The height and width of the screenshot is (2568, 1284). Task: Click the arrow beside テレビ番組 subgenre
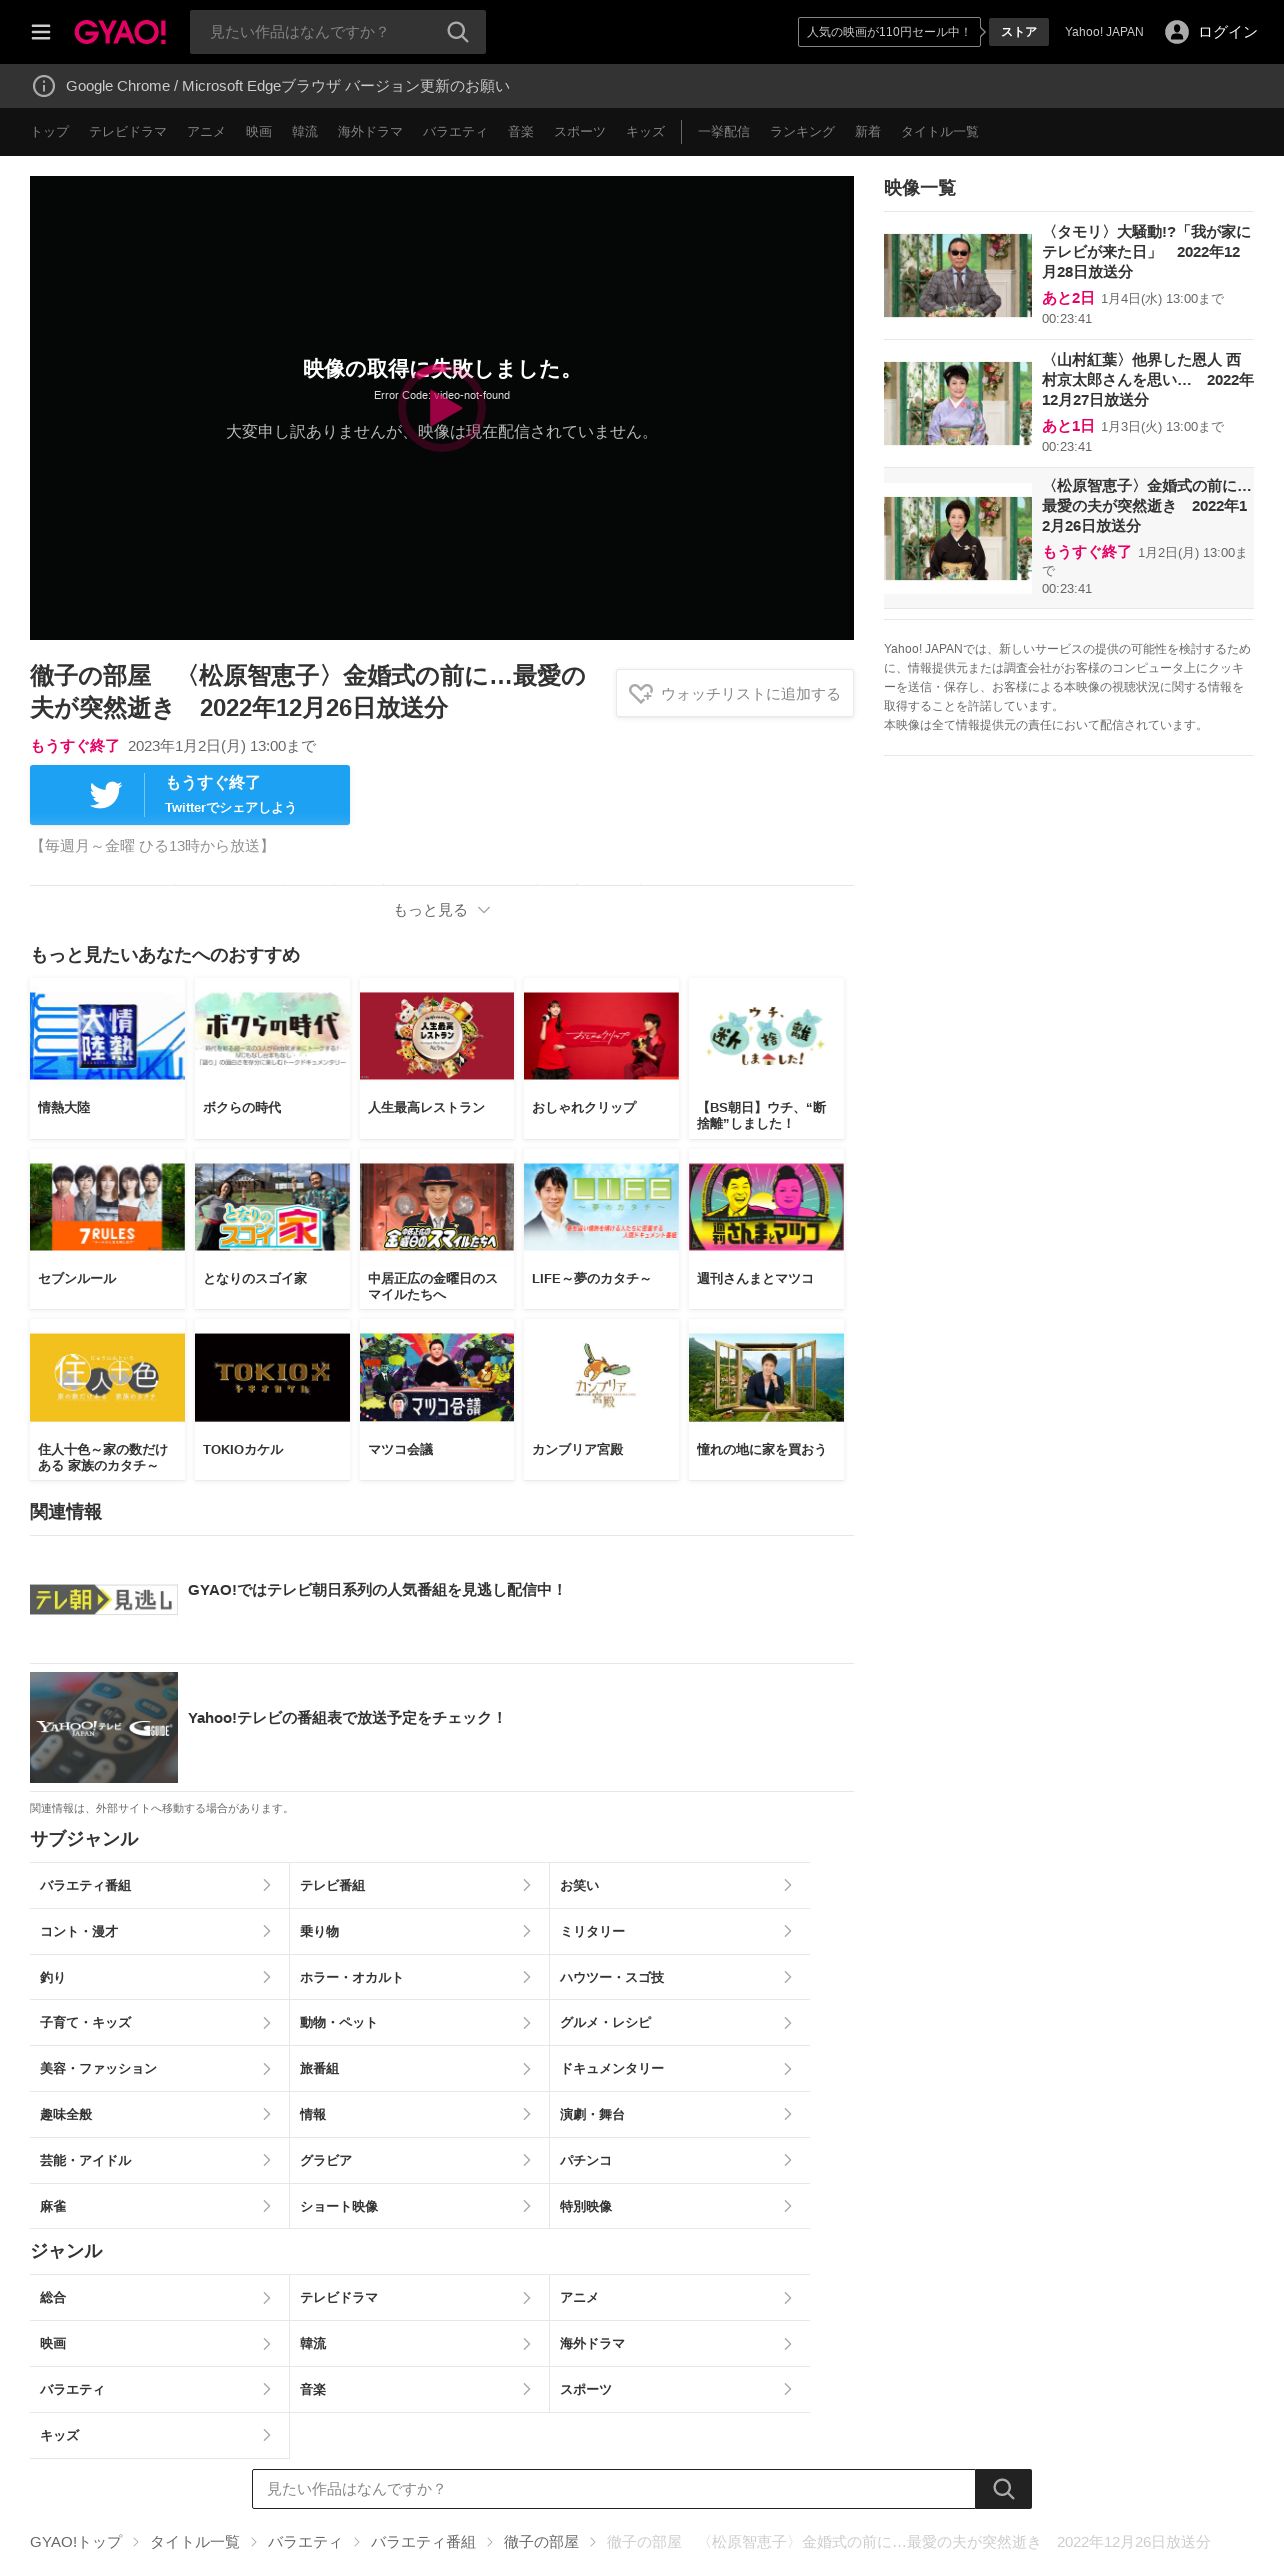pos(527,1885)
